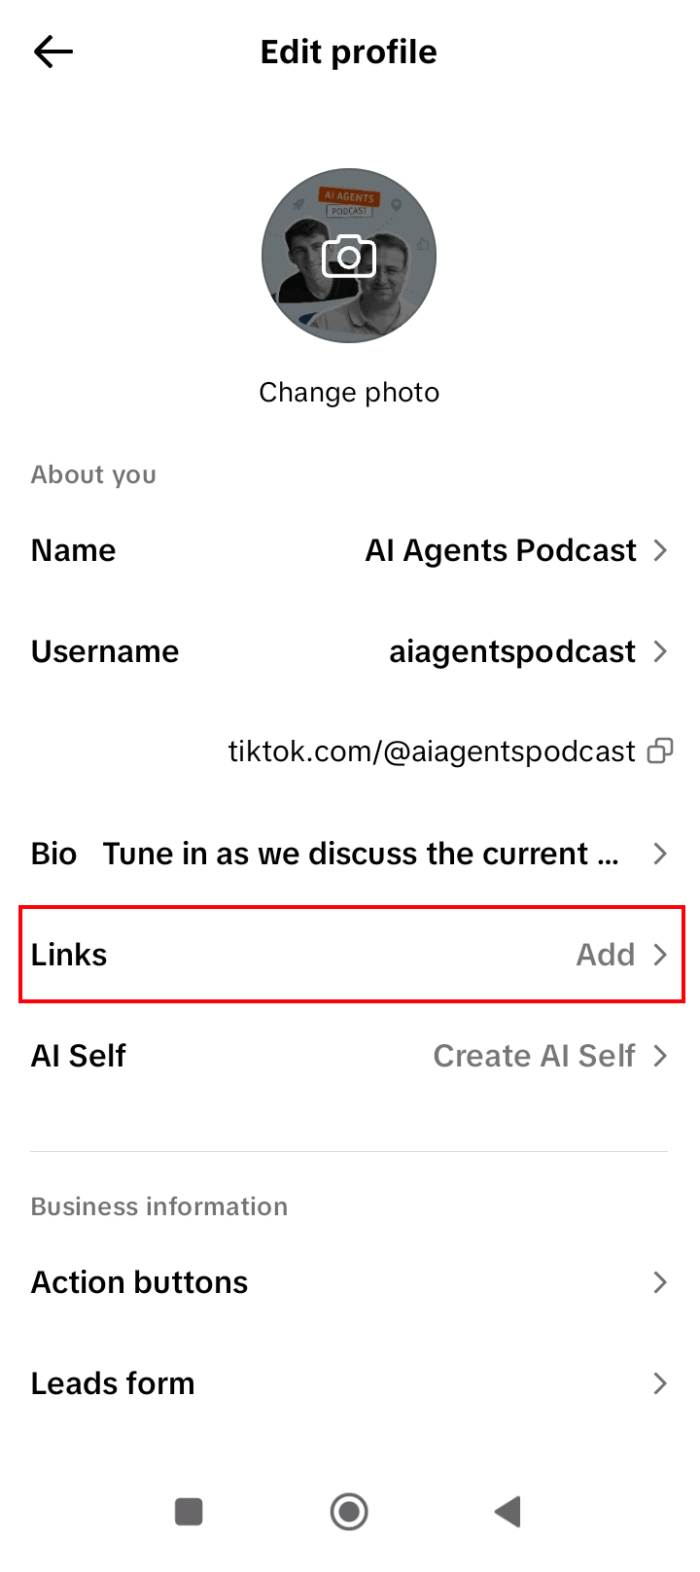Copy the tiktok.com profile link icon

(660, 751)
